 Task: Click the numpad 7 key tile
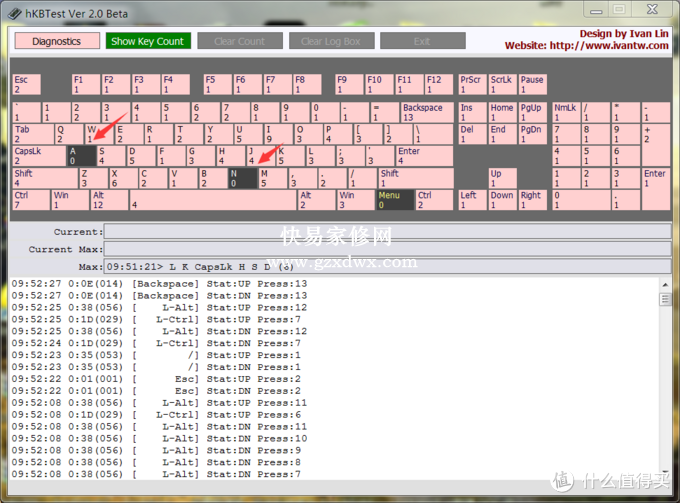566,134
